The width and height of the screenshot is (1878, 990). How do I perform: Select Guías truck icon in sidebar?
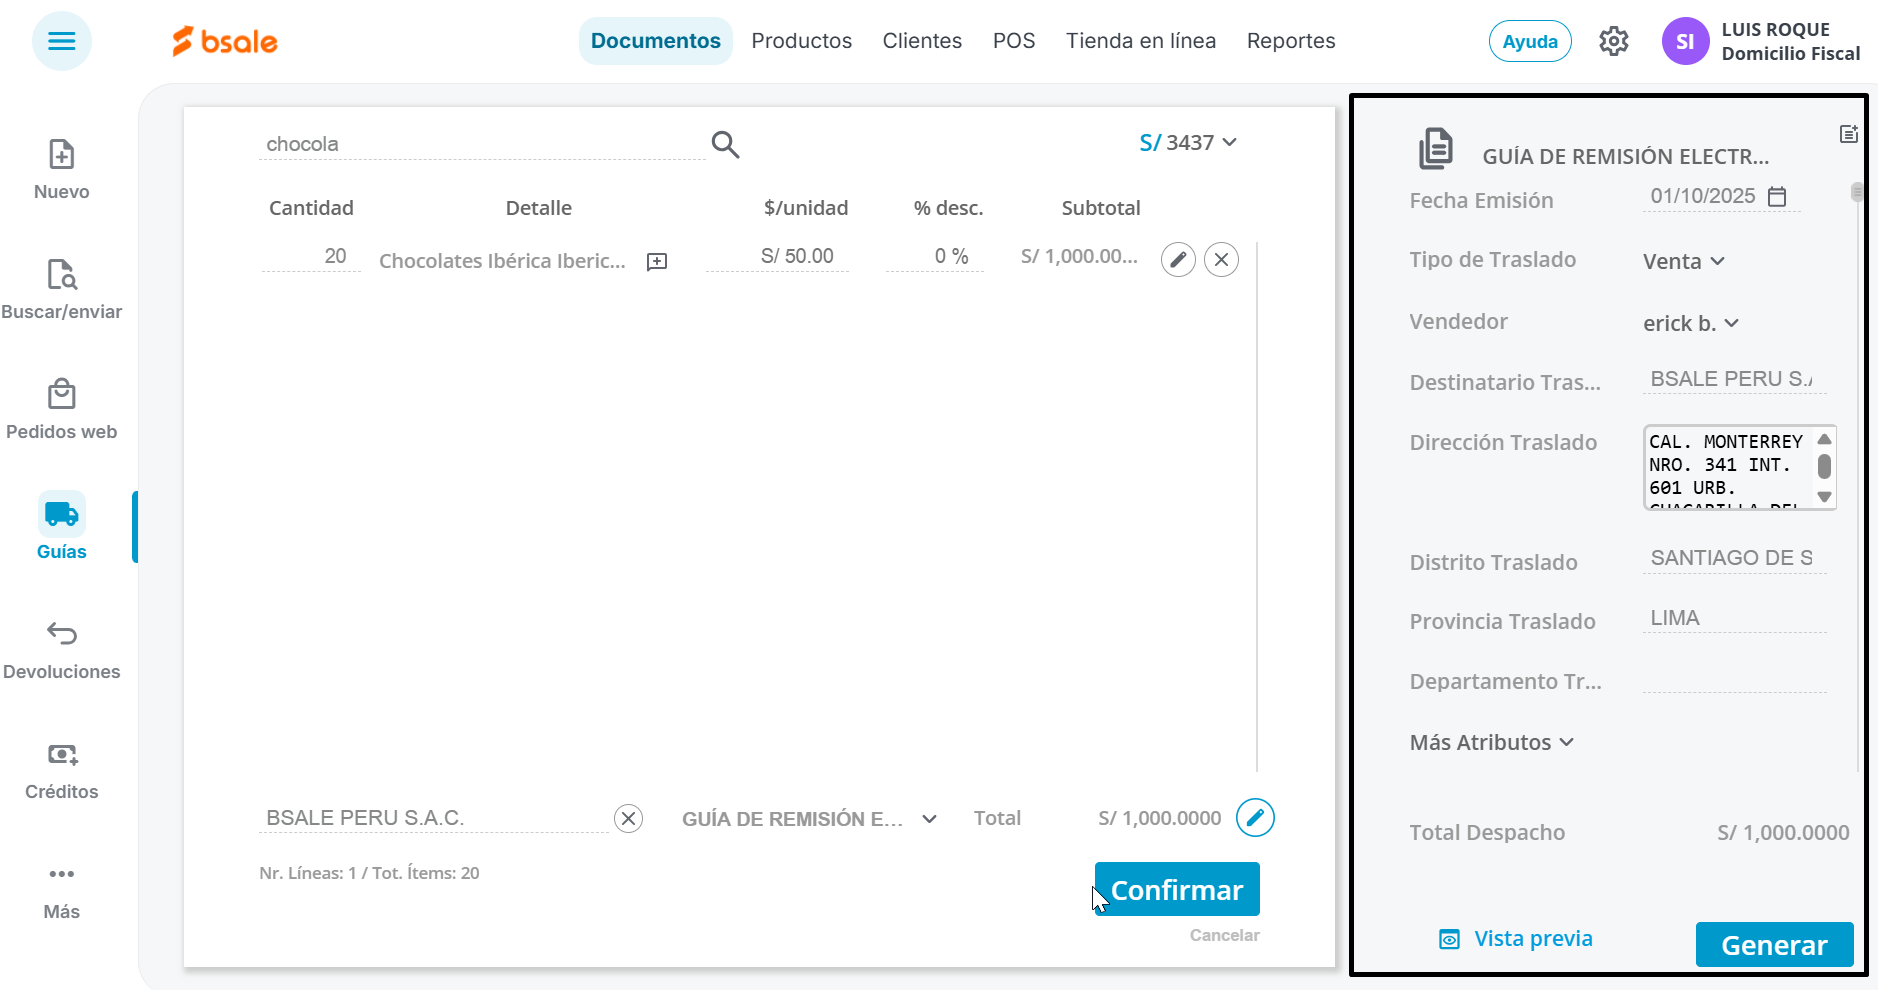point(62,514)
